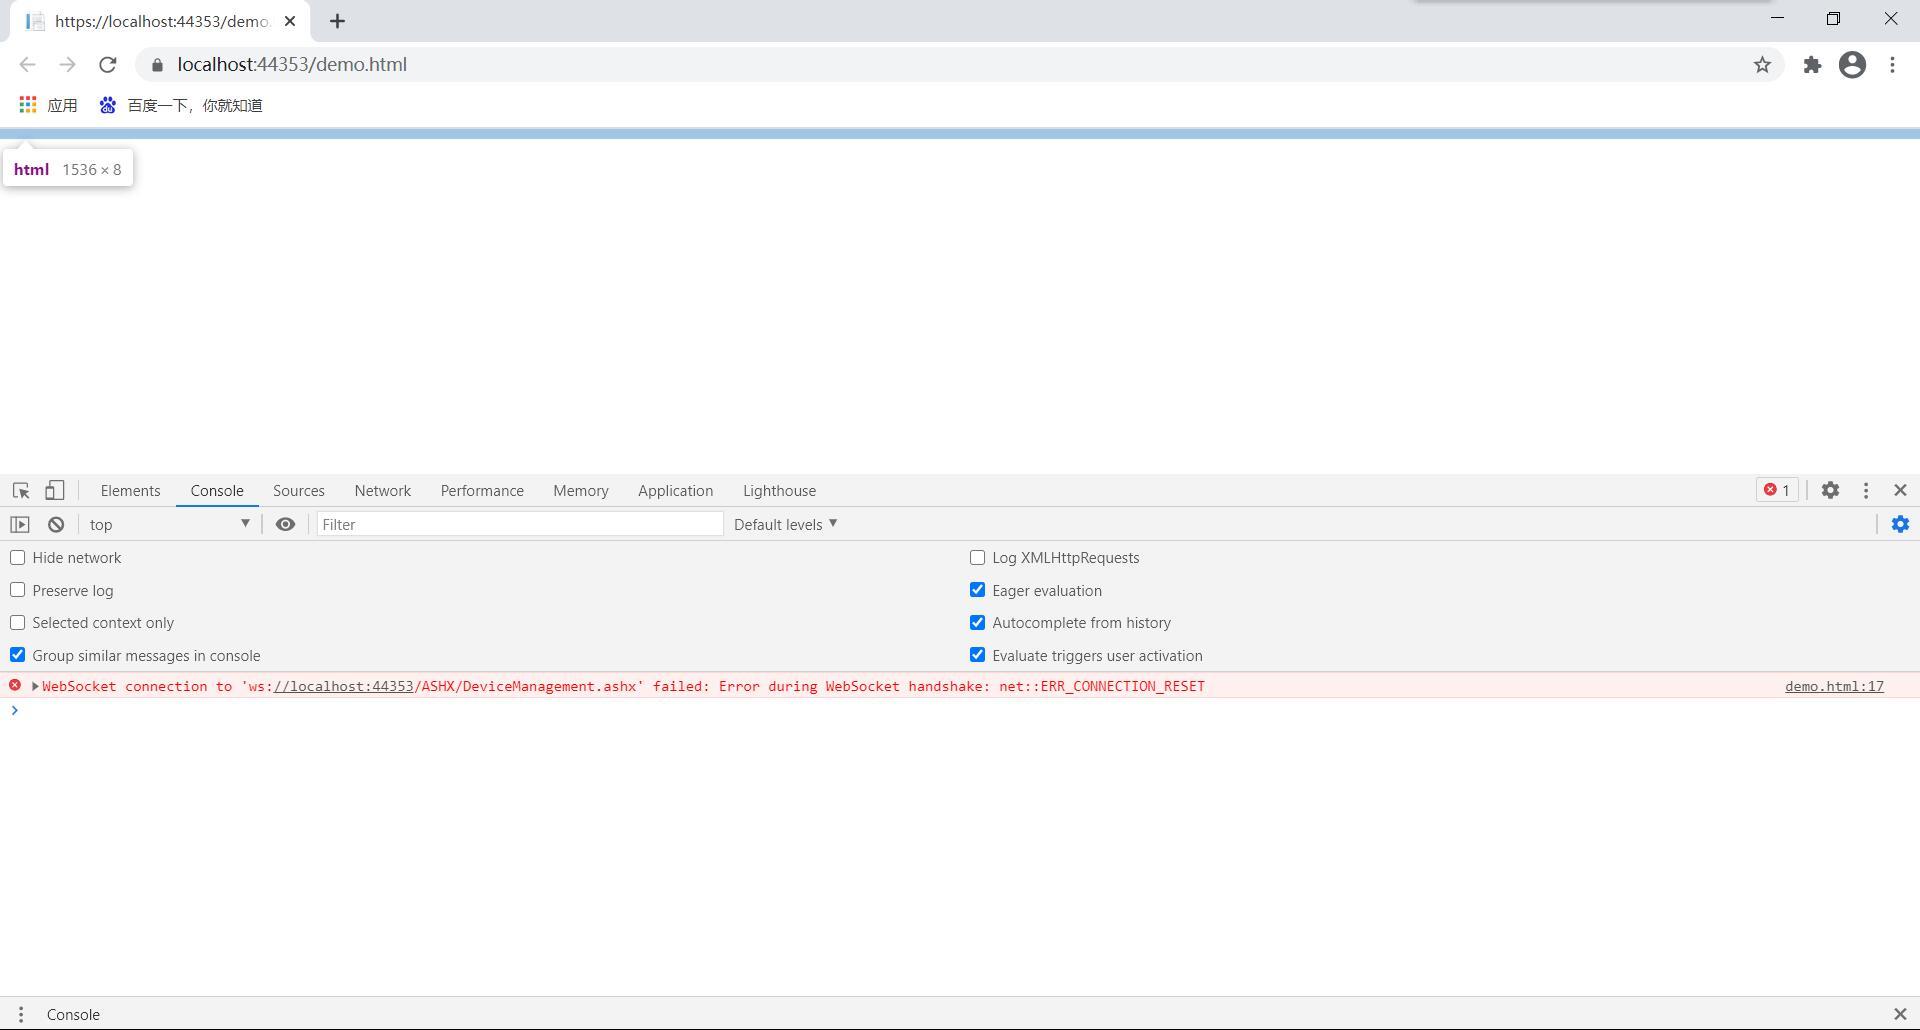Viewport: 1920px width, 1030px height.
Task: Open DevTools customize menu
Action: pos(1866,490)
